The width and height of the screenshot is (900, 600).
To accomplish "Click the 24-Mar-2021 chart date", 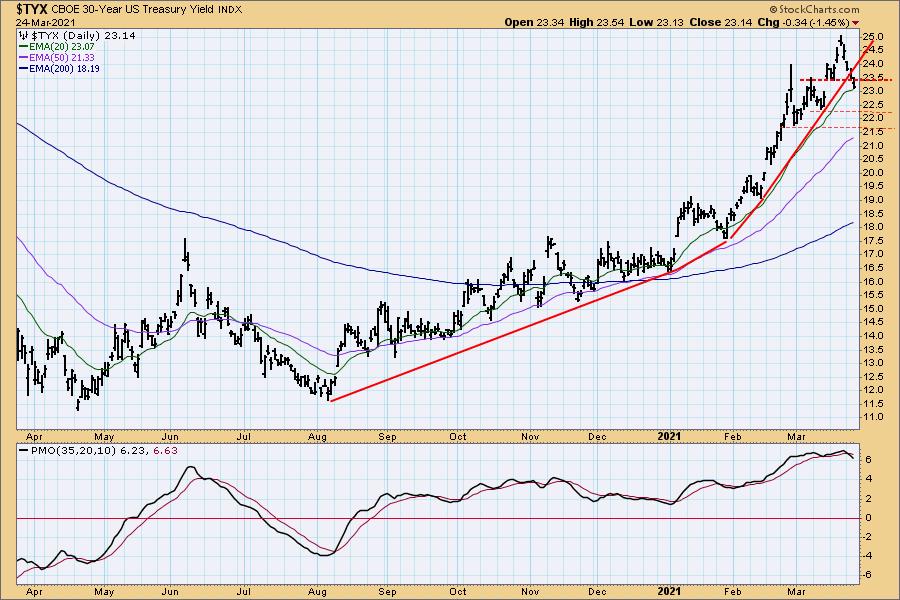I will (x=33, y=19).
